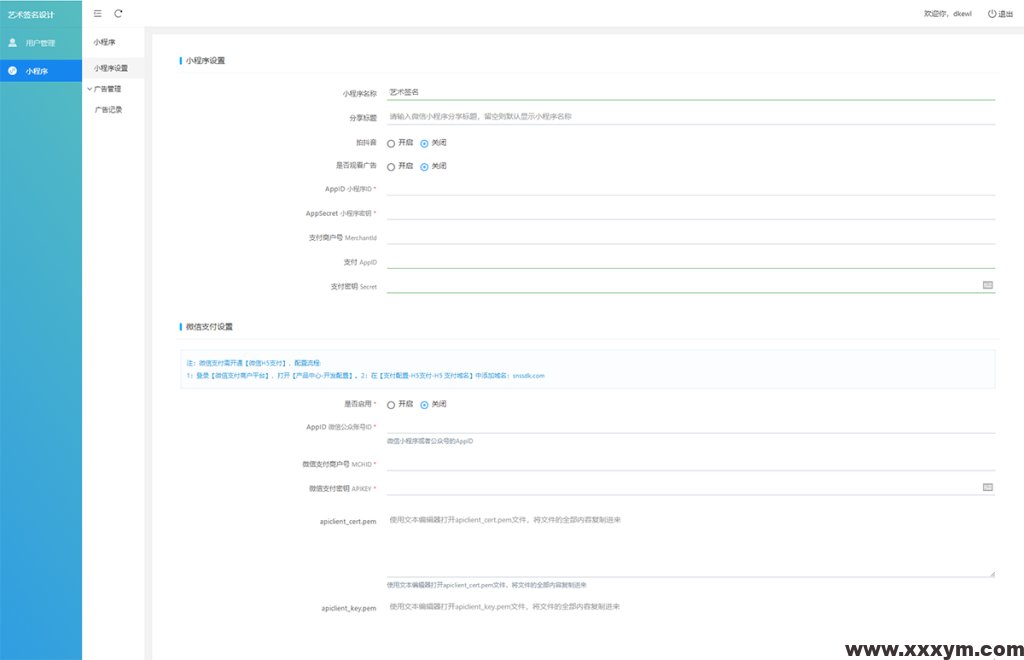Click keyboard icon in 支付密钥 Secret field
Image resolution: width=1024 pixels, height=660 pixels.
point(987,285)
